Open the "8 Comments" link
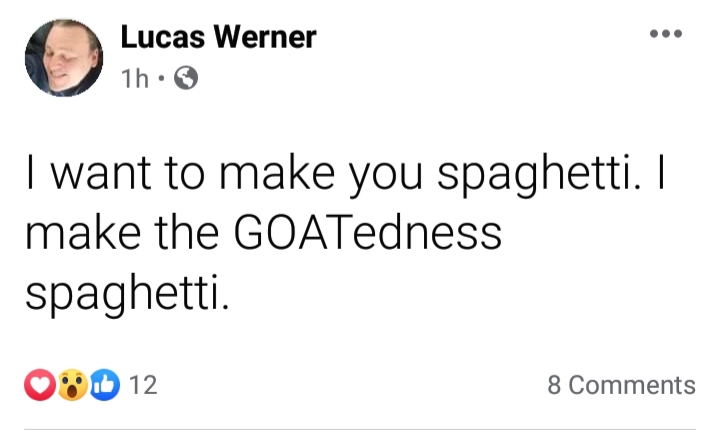 point(621,385)
